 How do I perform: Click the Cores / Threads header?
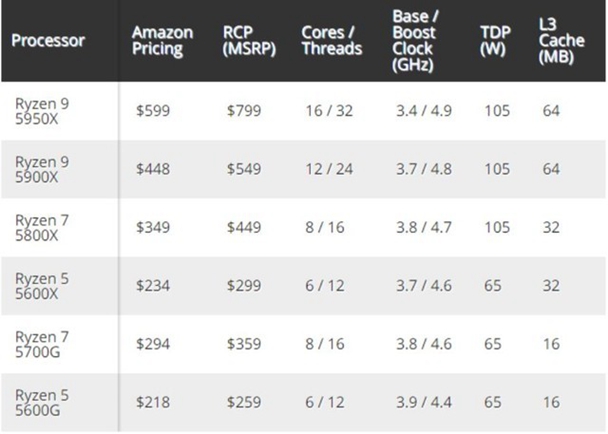pyautogui.click(x=329, y=40)
